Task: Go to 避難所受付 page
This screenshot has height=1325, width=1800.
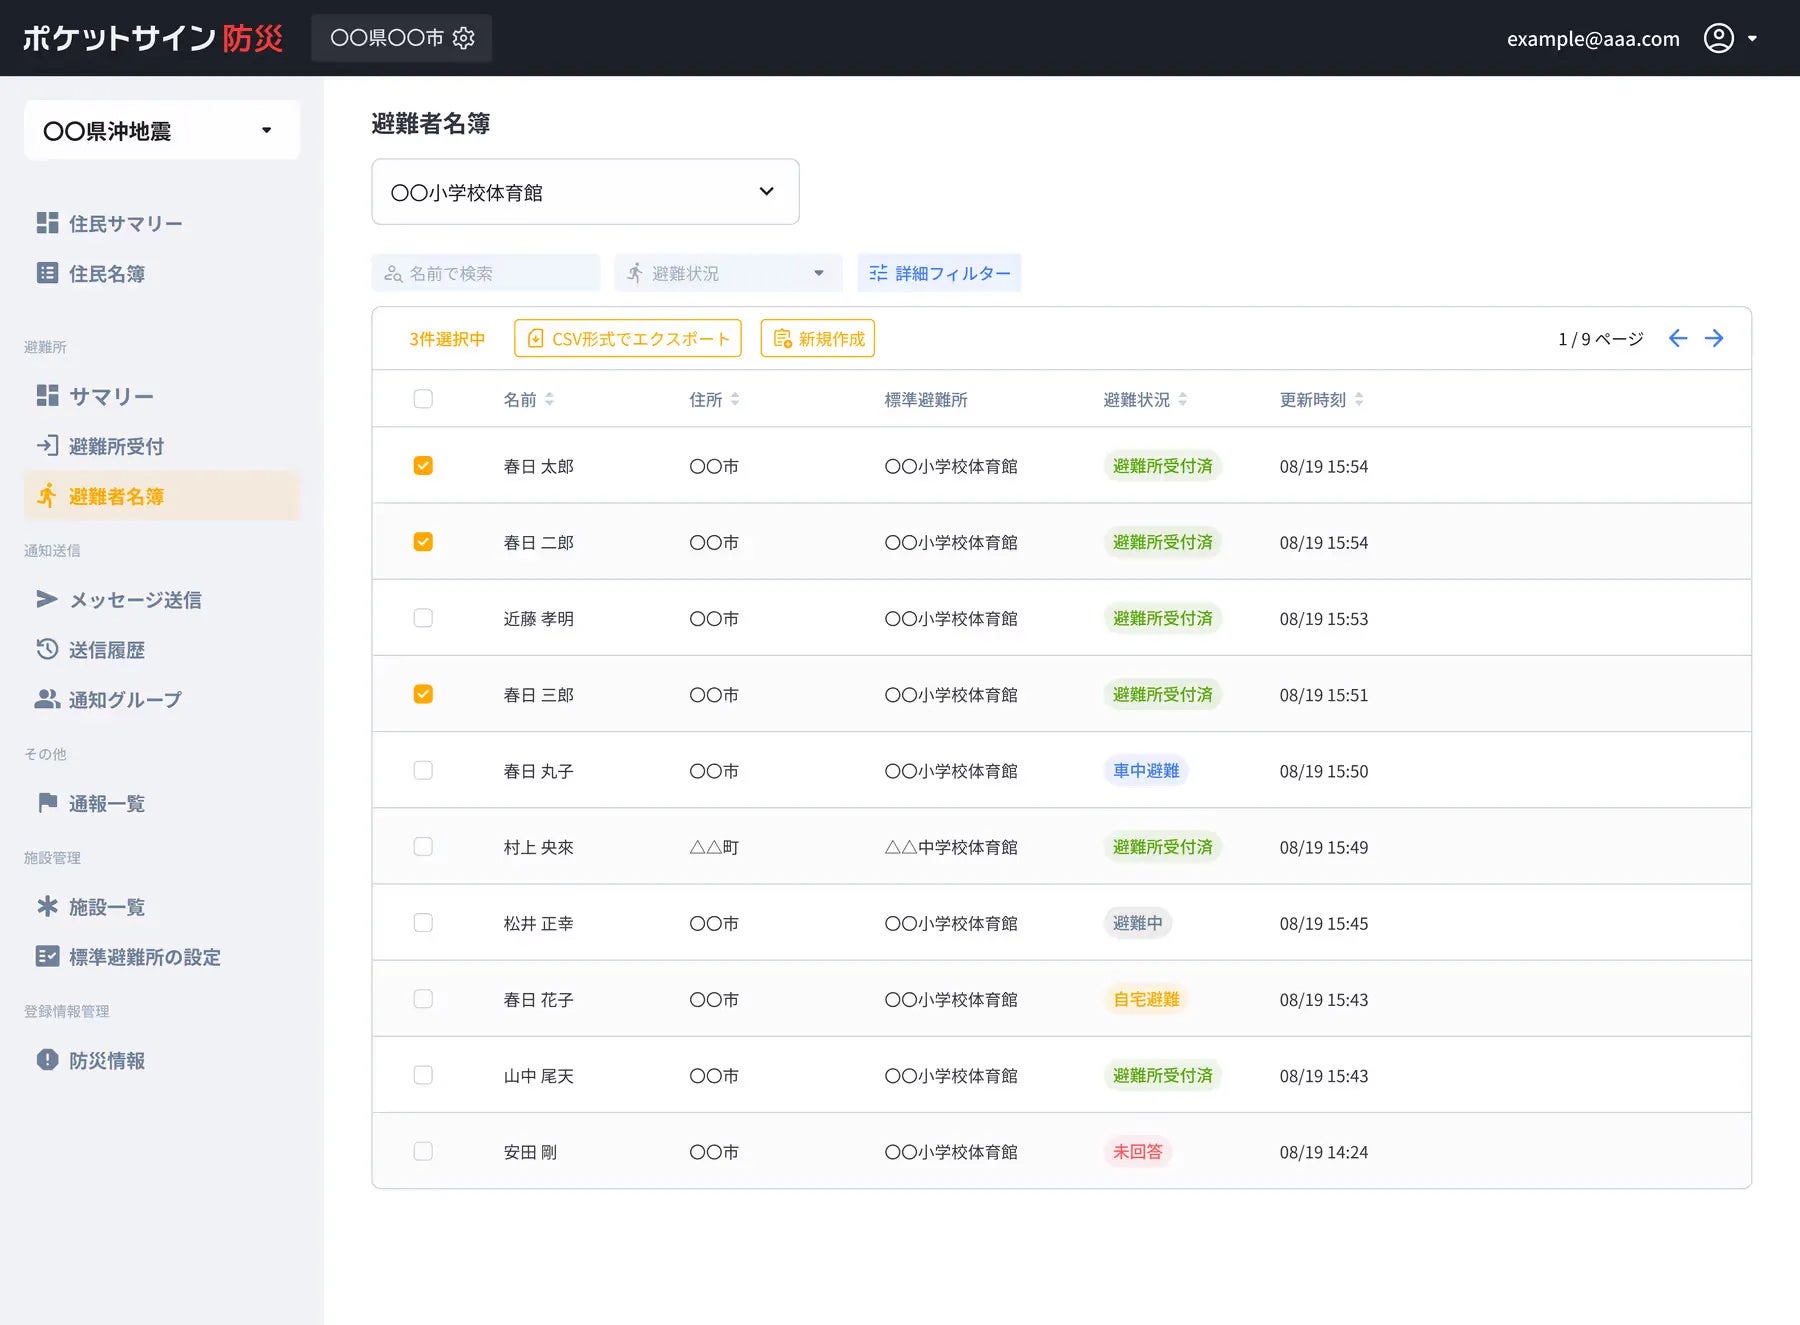Action: click(x=162, y=445)
